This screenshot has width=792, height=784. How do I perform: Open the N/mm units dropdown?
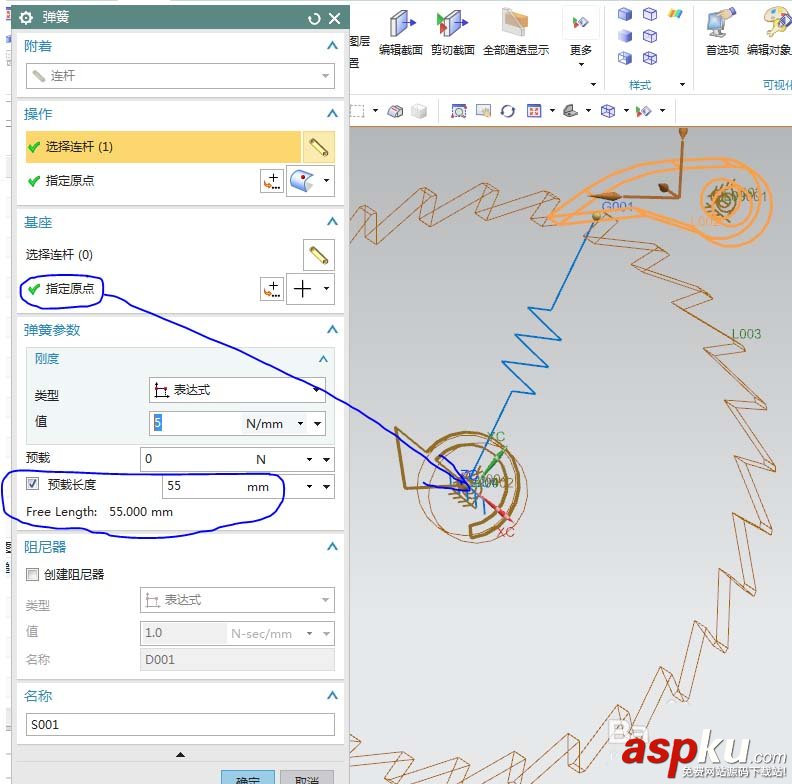coord(301,423)
